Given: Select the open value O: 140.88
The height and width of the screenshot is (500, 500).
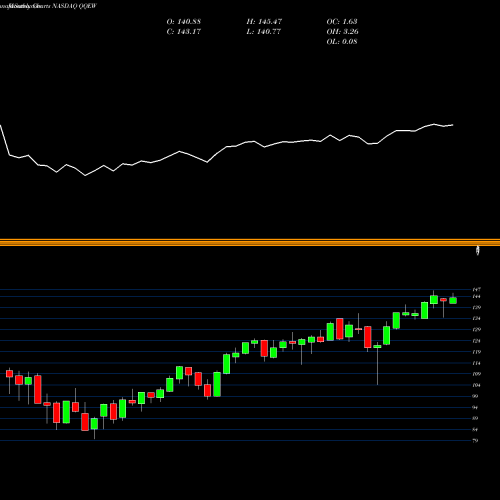Looking at the screenshot, I should tap(184, 22).
